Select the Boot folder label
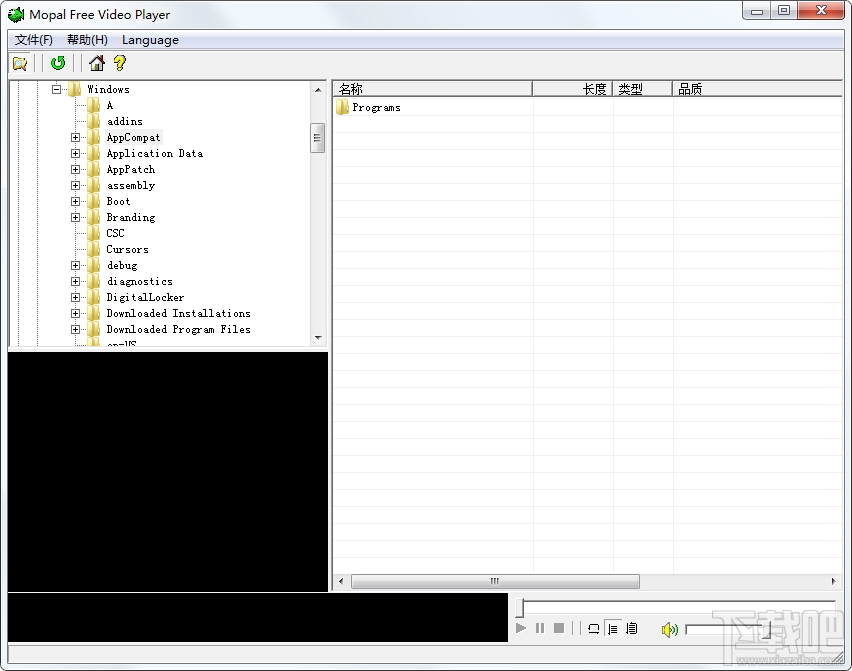Viewport: 852px width, 671px height. pyautogui.click(x=118, y=202)
